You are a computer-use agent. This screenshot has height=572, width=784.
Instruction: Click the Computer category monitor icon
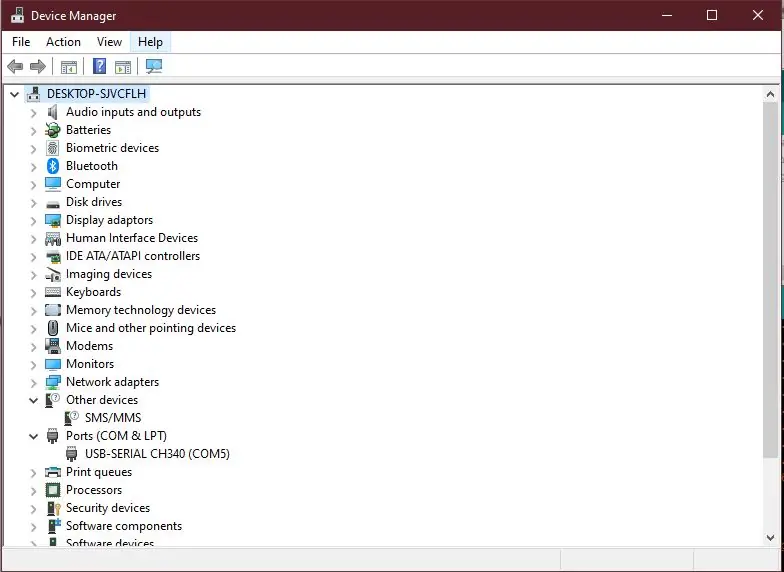[52, 184]
